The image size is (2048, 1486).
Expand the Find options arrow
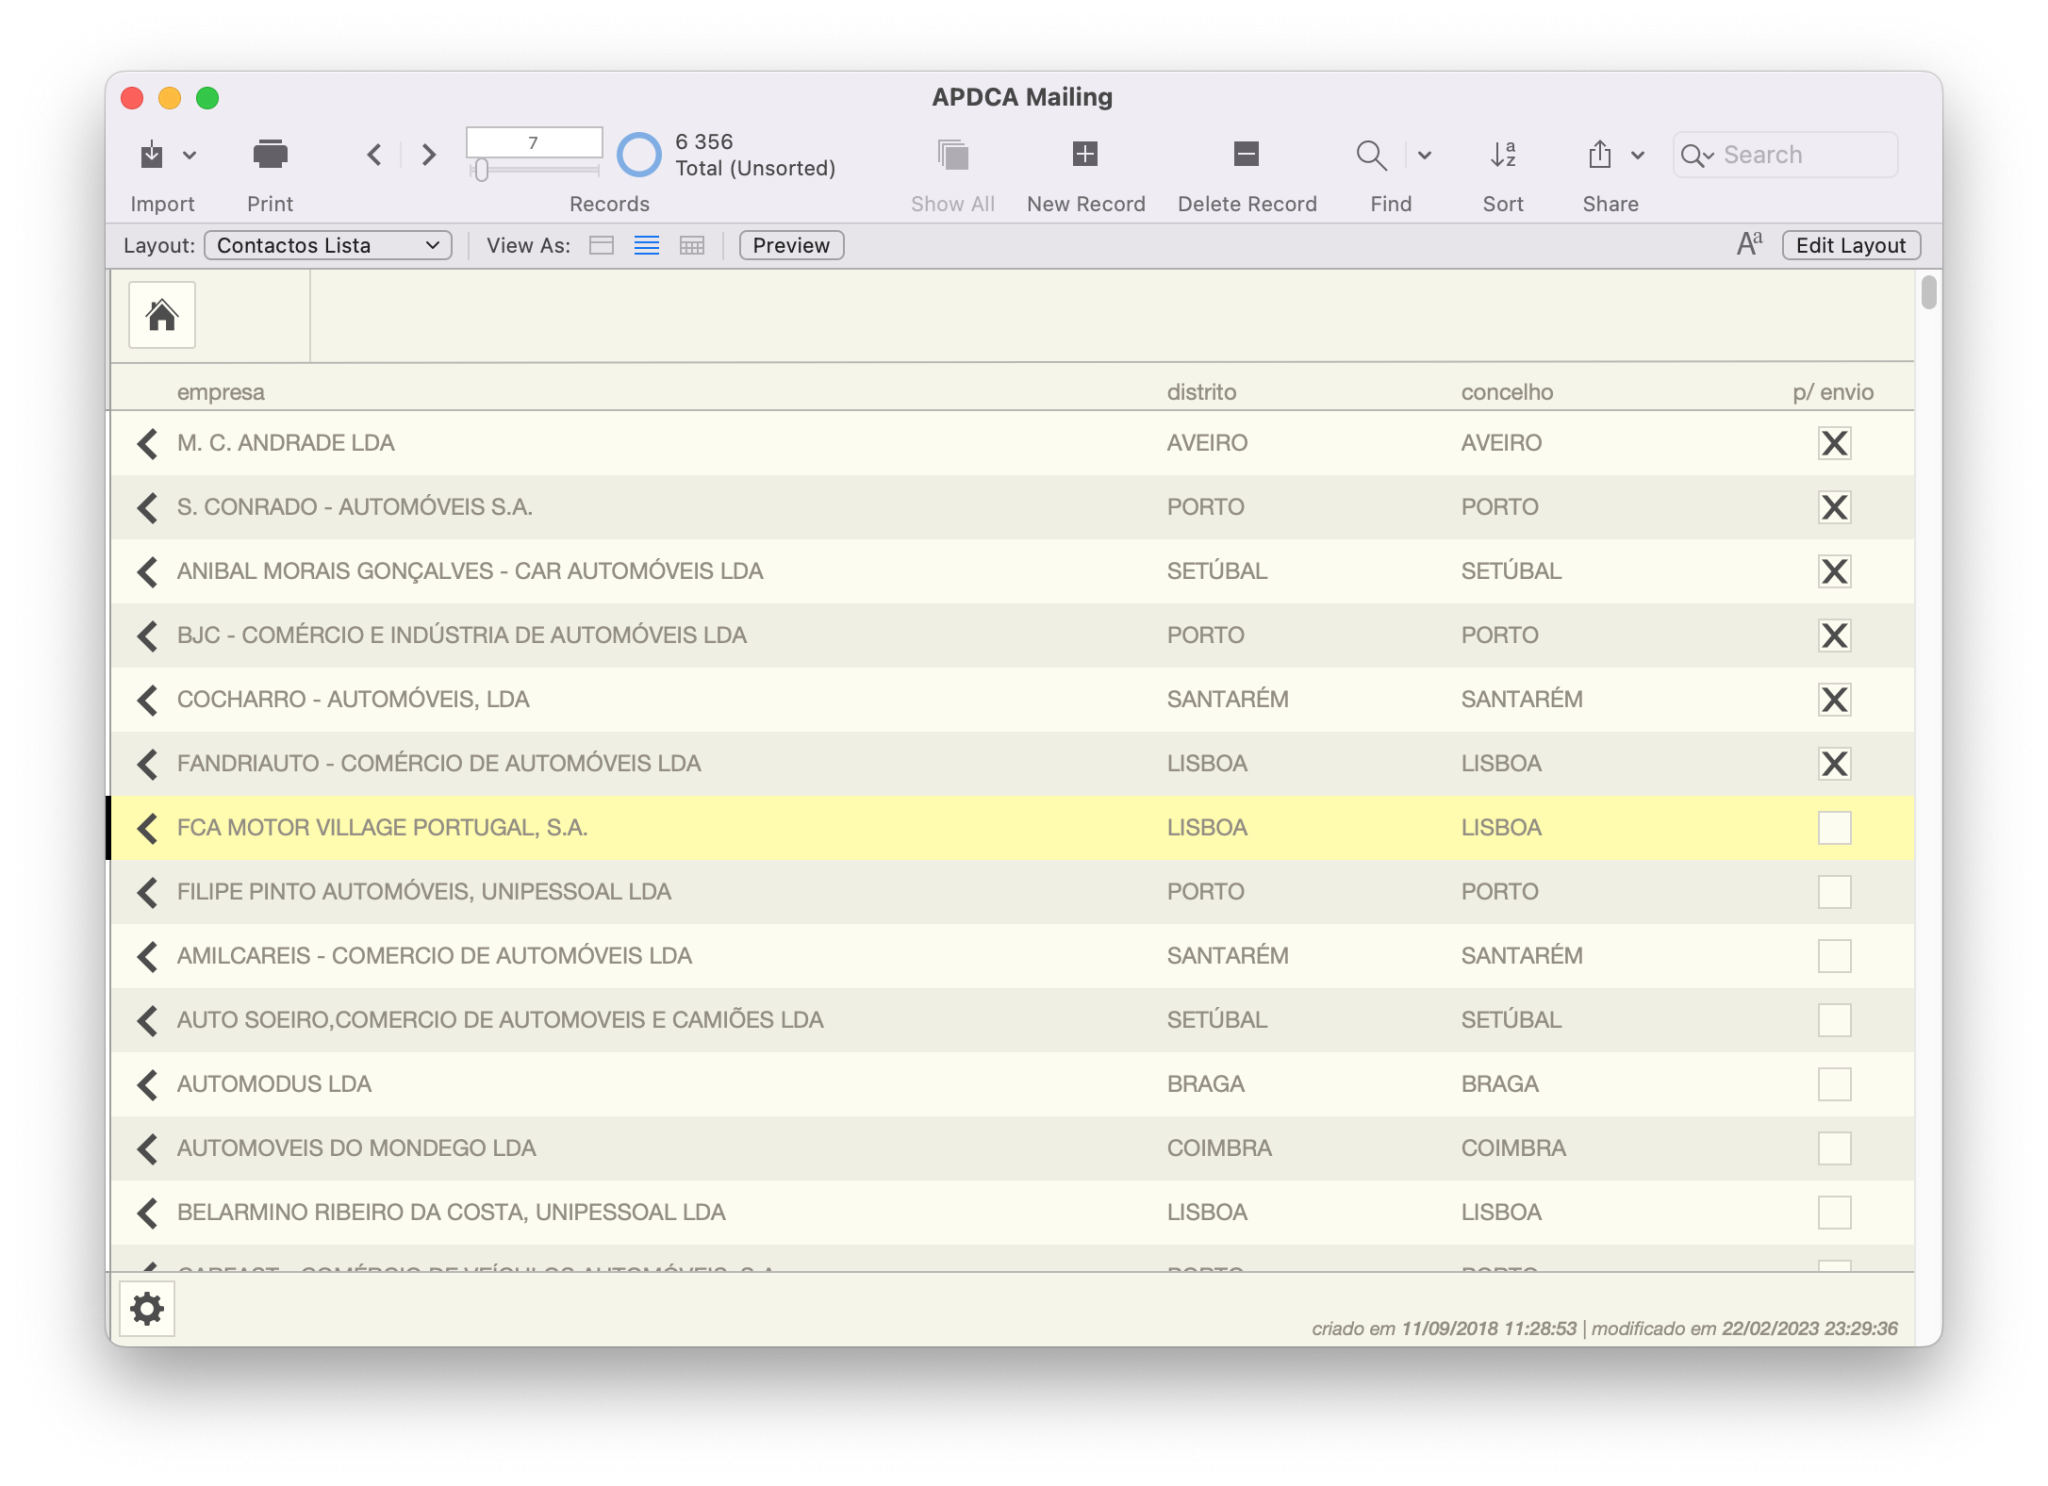tap(1425, 155)
